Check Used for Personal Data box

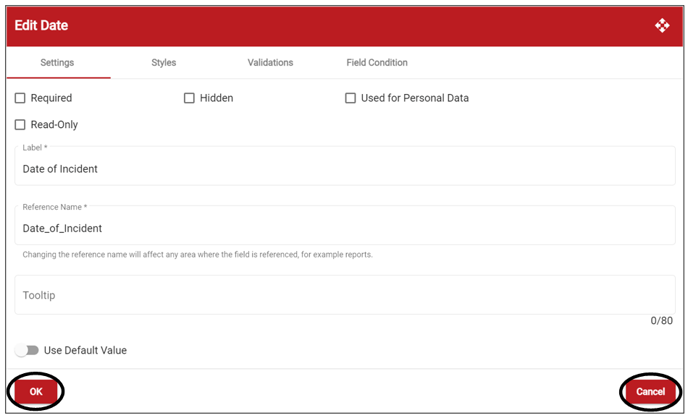(x=350, y=98)
